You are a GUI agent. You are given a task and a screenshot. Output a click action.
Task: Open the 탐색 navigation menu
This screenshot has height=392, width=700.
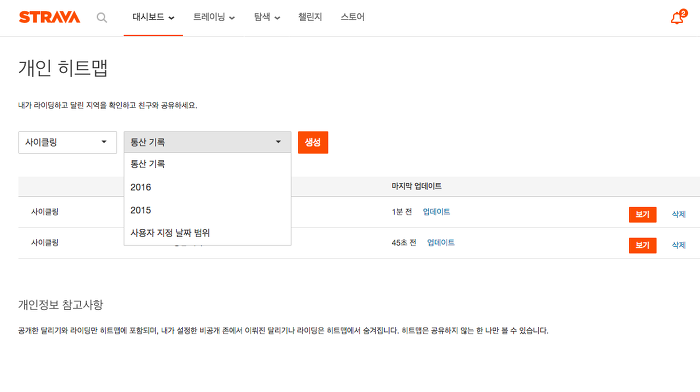(267, 17)
